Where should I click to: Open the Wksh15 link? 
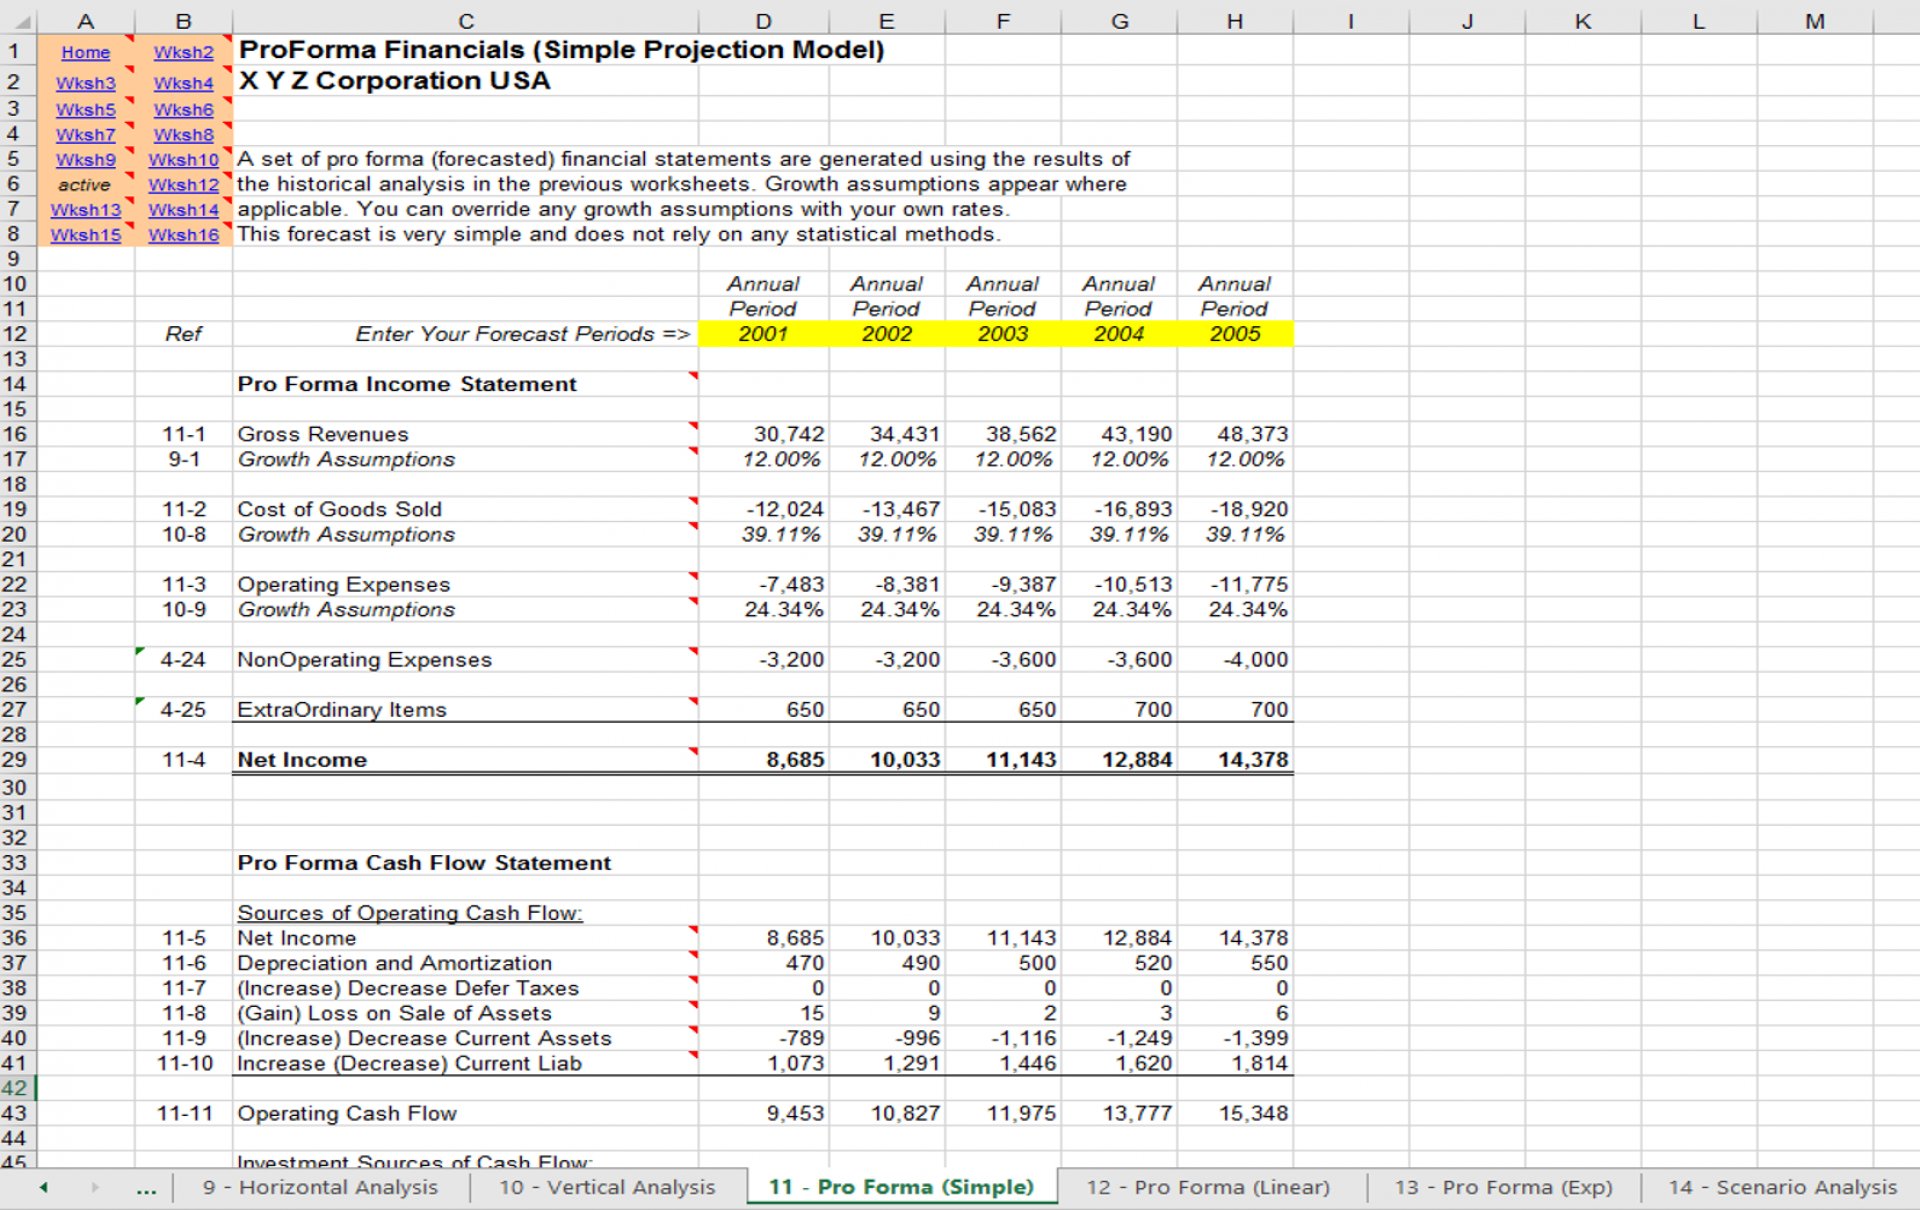[85, 235]
